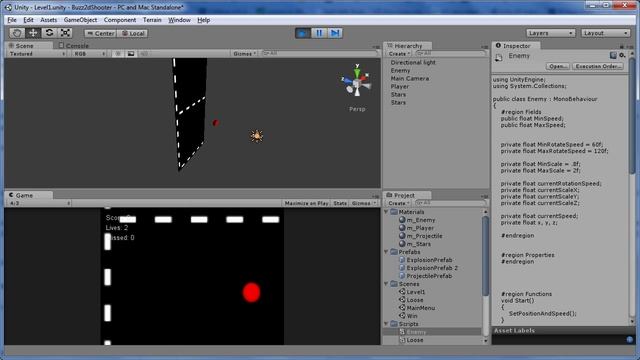Select the m_Enemy material icon
Viewport: 640px width, 360px height.
(402, 220)
